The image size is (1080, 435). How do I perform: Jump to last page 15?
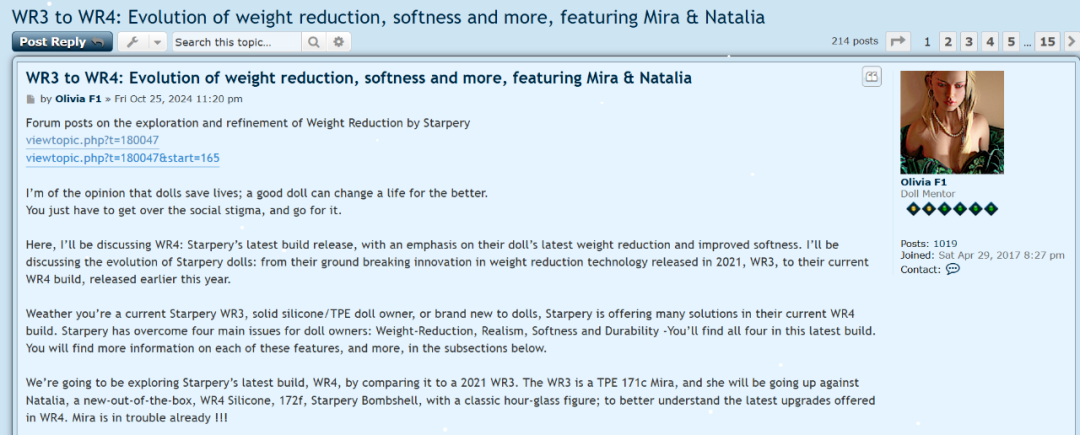(1047, 42)
